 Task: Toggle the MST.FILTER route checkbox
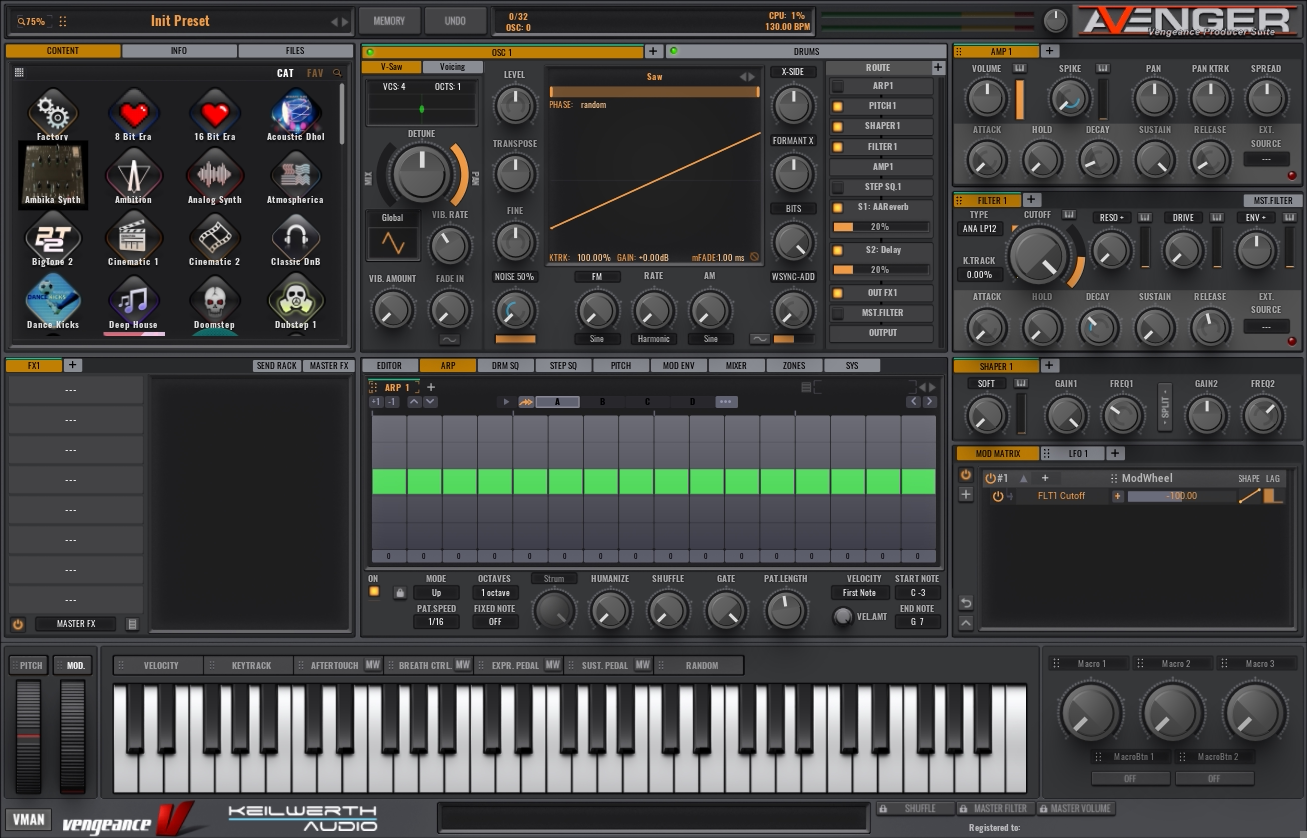pos(838,313)
